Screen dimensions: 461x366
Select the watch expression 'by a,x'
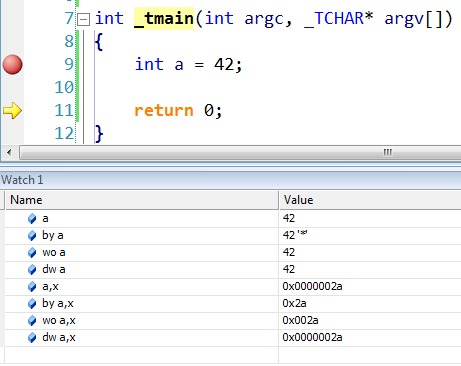(58, 304)
